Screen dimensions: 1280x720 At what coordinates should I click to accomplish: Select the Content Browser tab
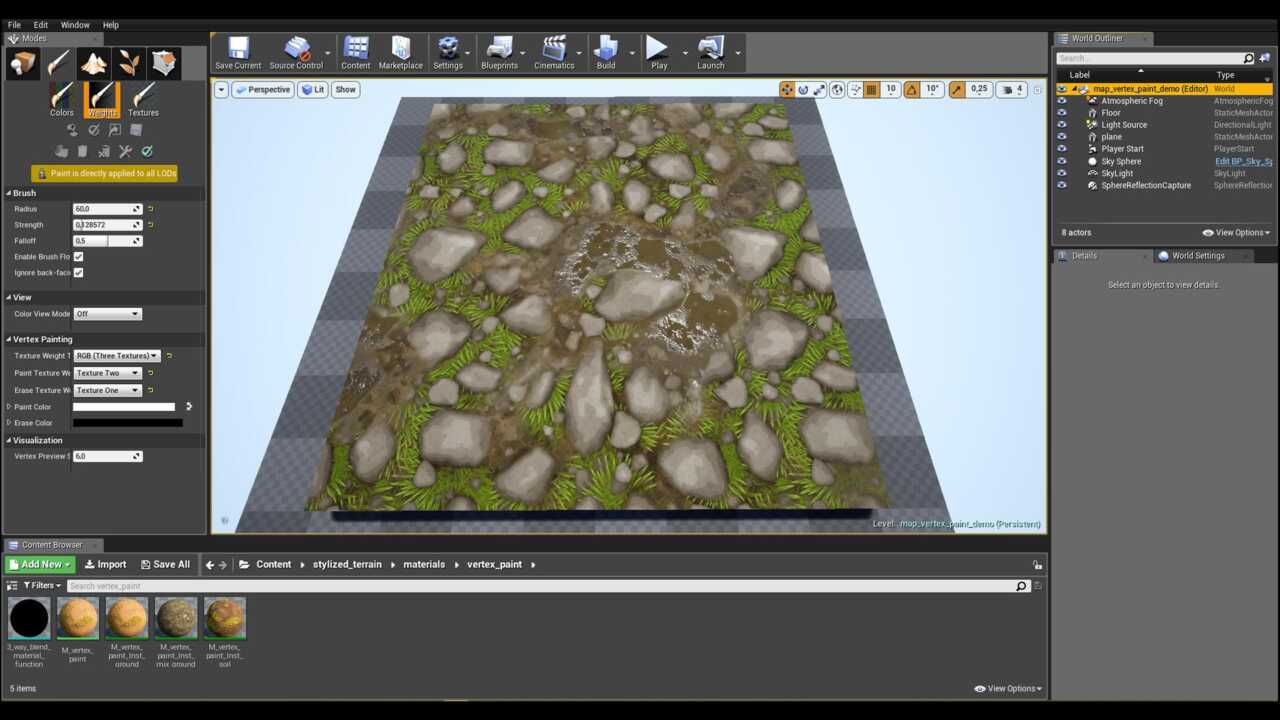(52, 545)
